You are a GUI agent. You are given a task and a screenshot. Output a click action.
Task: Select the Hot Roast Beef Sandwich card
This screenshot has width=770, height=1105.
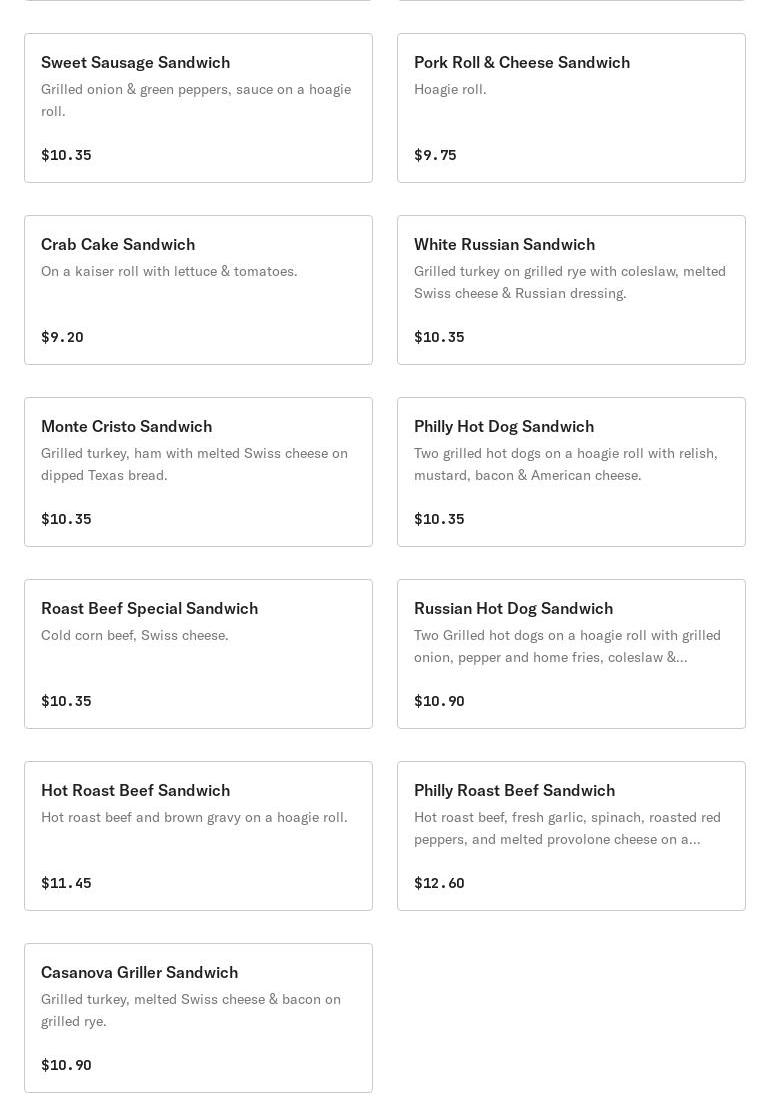pos(198,836)
